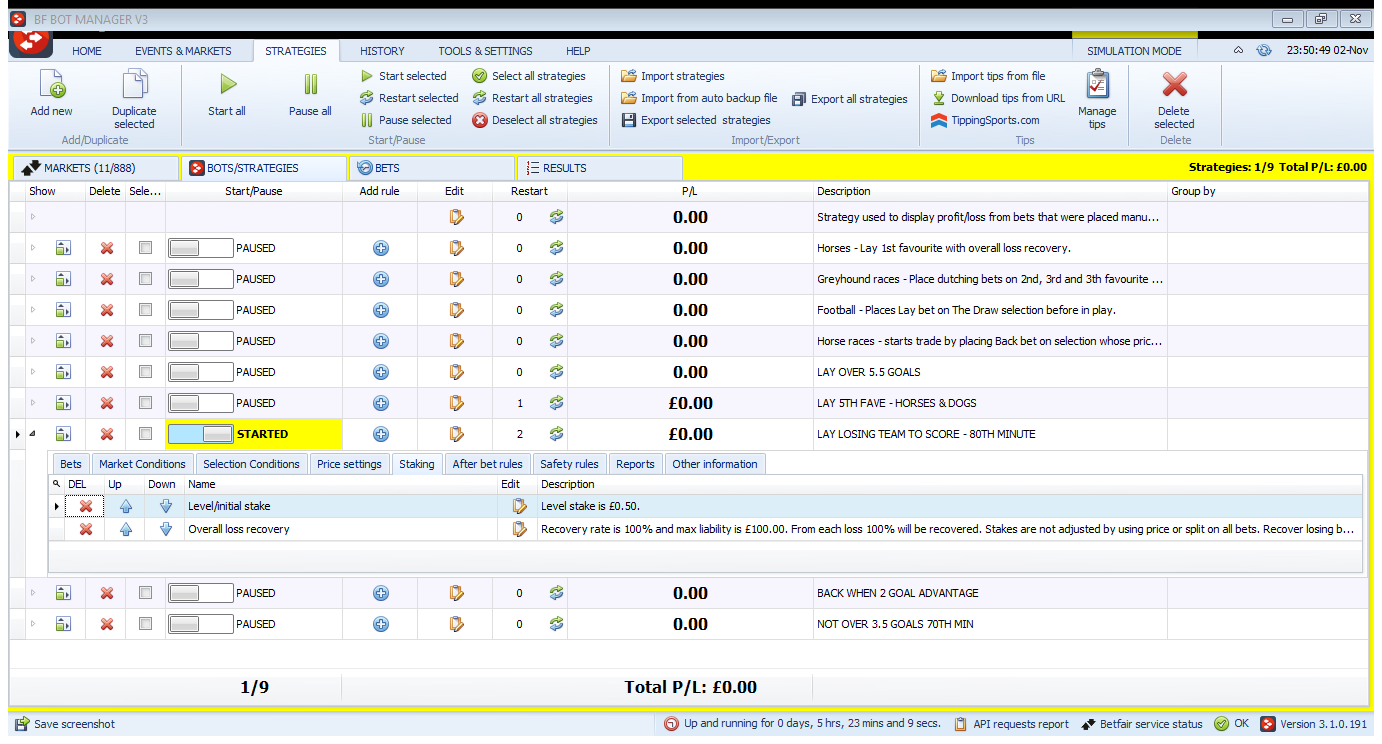Screen dimensions: 1382x744
Task: Click Download tips from URL
Action: 998,98
